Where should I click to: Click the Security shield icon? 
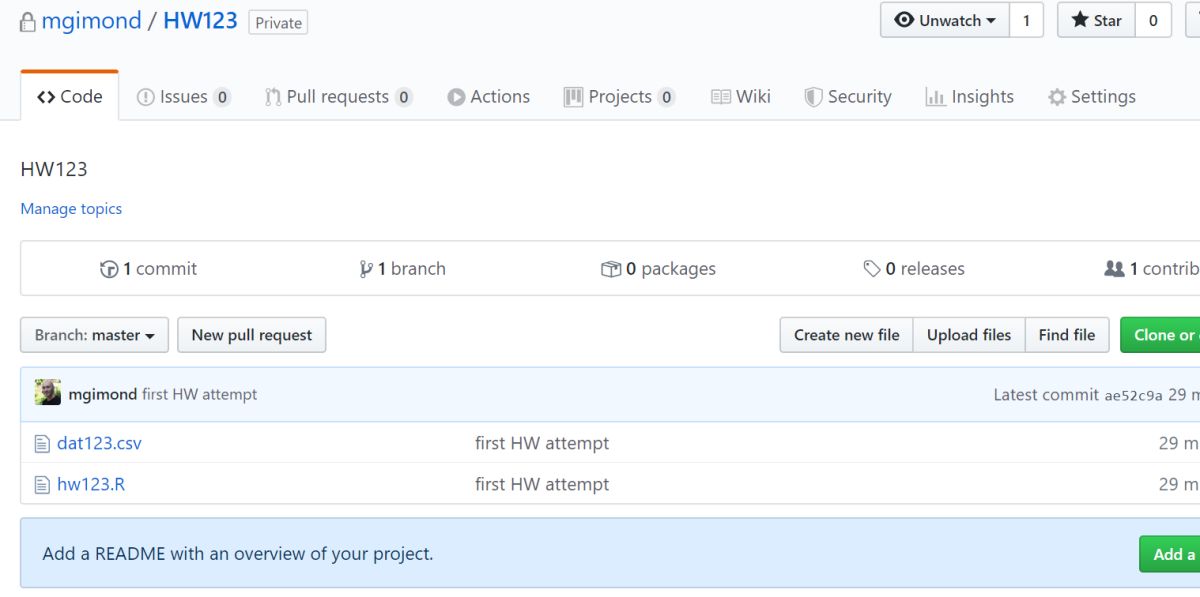814,97
